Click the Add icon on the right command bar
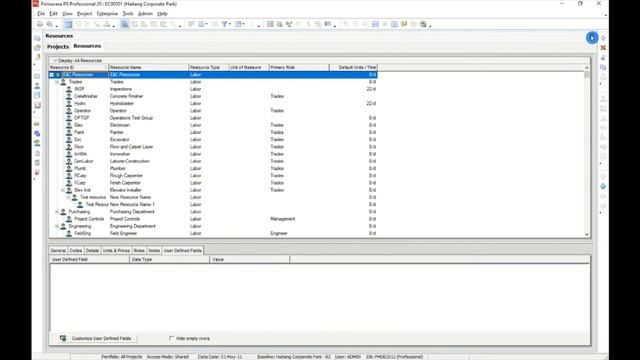 (x=603, y=38)
